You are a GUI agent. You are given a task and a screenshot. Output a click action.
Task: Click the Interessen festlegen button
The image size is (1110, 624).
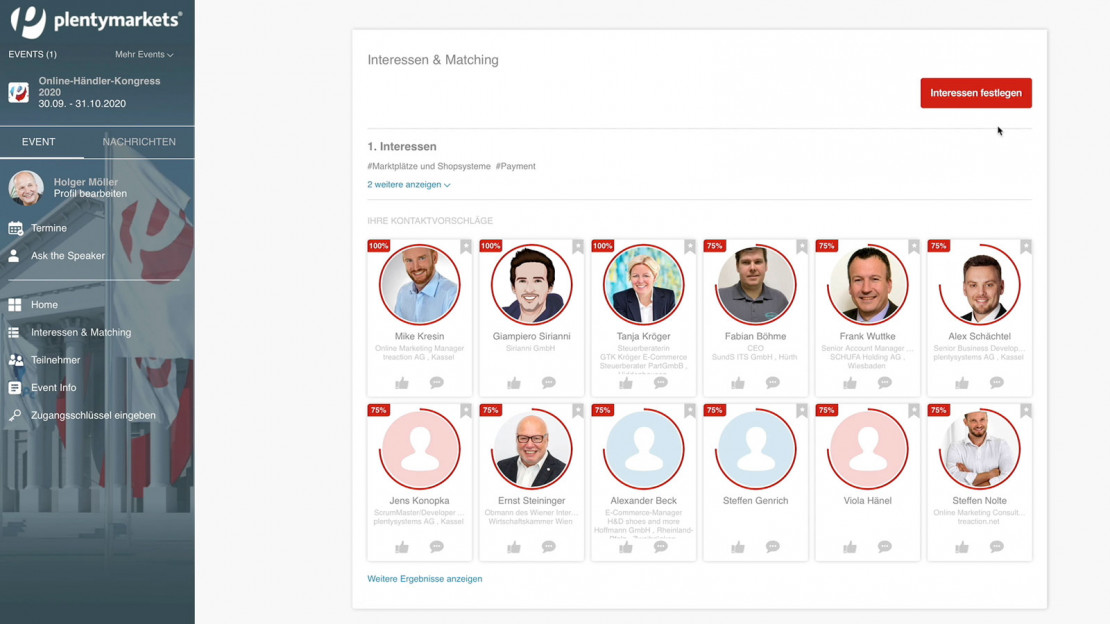(x=975, y=93)
